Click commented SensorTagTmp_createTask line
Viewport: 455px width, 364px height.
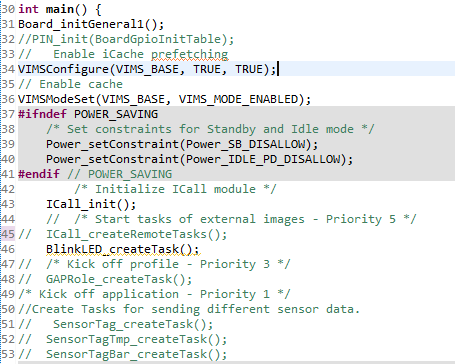122,339
